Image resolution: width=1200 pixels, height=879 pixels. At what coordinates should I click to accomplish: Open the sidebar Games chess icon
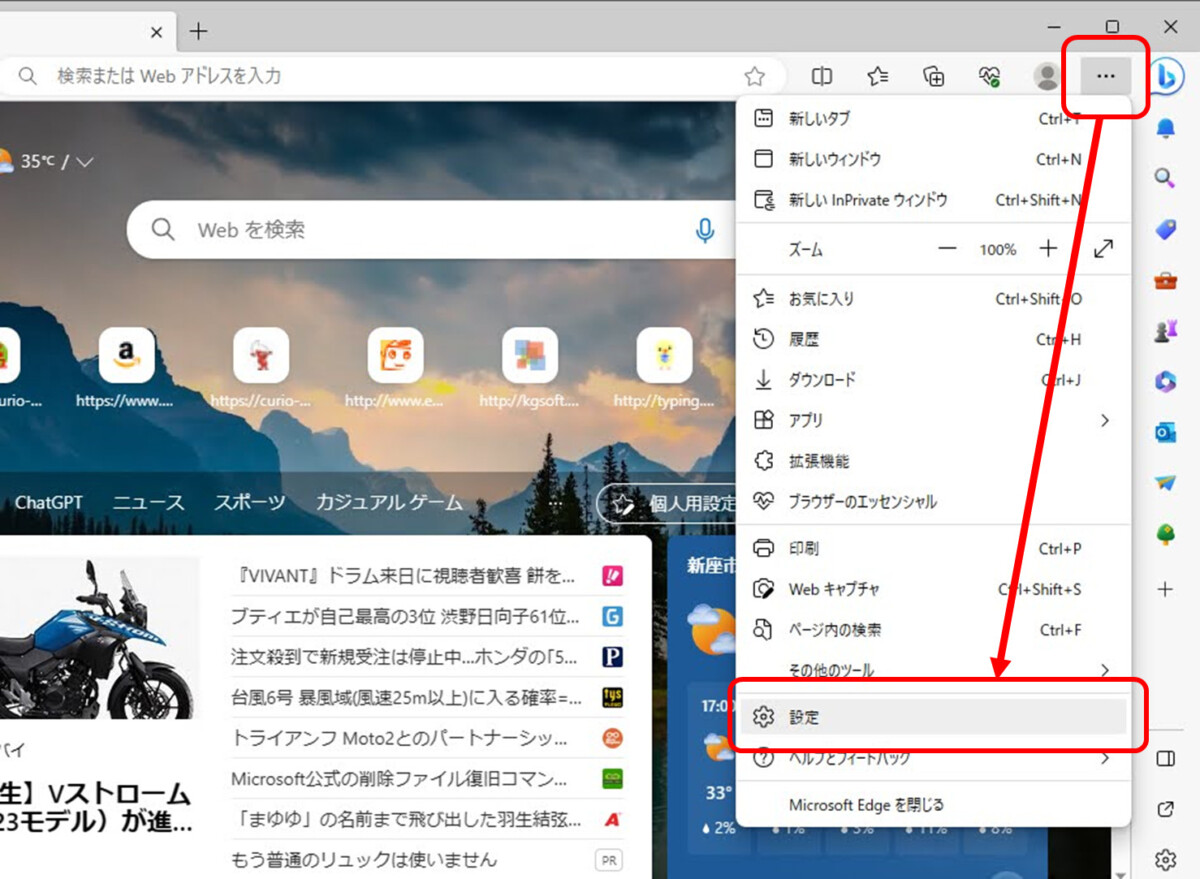pyautogui.click(x=1165, y=333)
